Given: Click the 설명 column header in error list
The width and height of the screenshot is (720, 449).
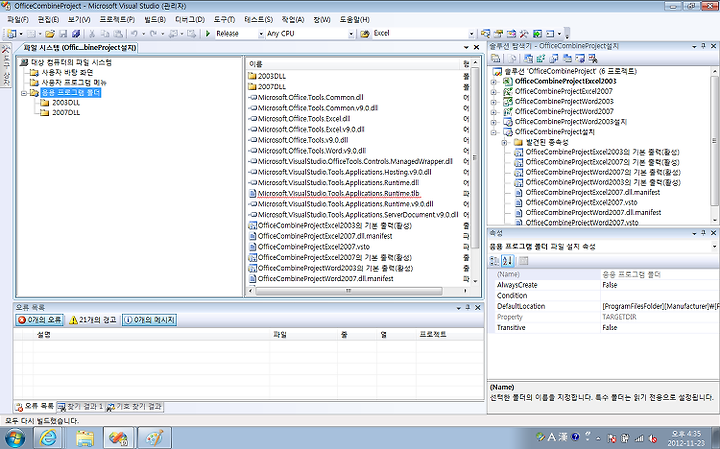Looking at the screenshot, I should 152,335.
